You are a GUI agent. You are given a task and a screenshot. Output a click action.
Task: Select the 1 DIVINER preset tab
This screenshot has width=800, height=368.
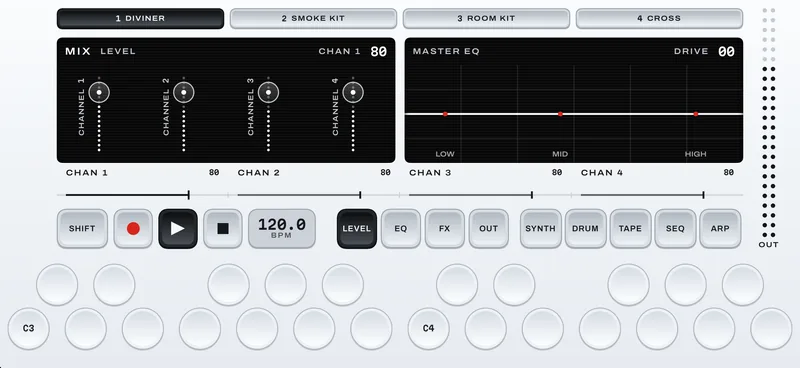[140, 18]
